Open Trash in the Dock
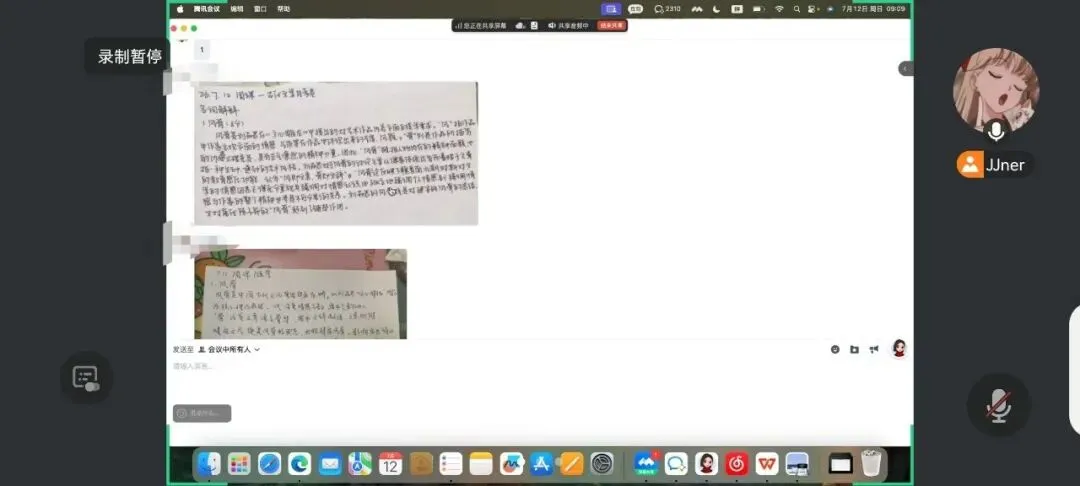Viewport: 1080px width, 486px height. 871,464
